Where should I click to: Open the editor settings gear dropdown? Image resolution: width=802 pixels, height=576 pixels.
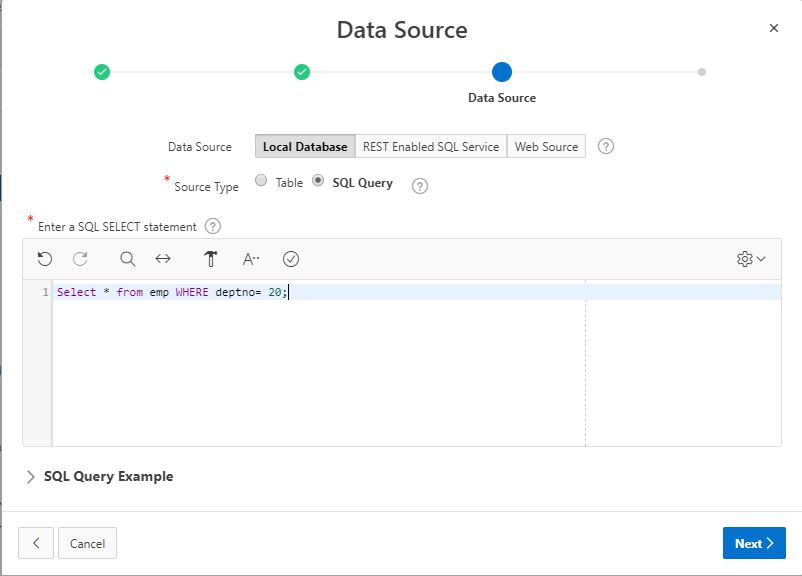coord(750,259)
